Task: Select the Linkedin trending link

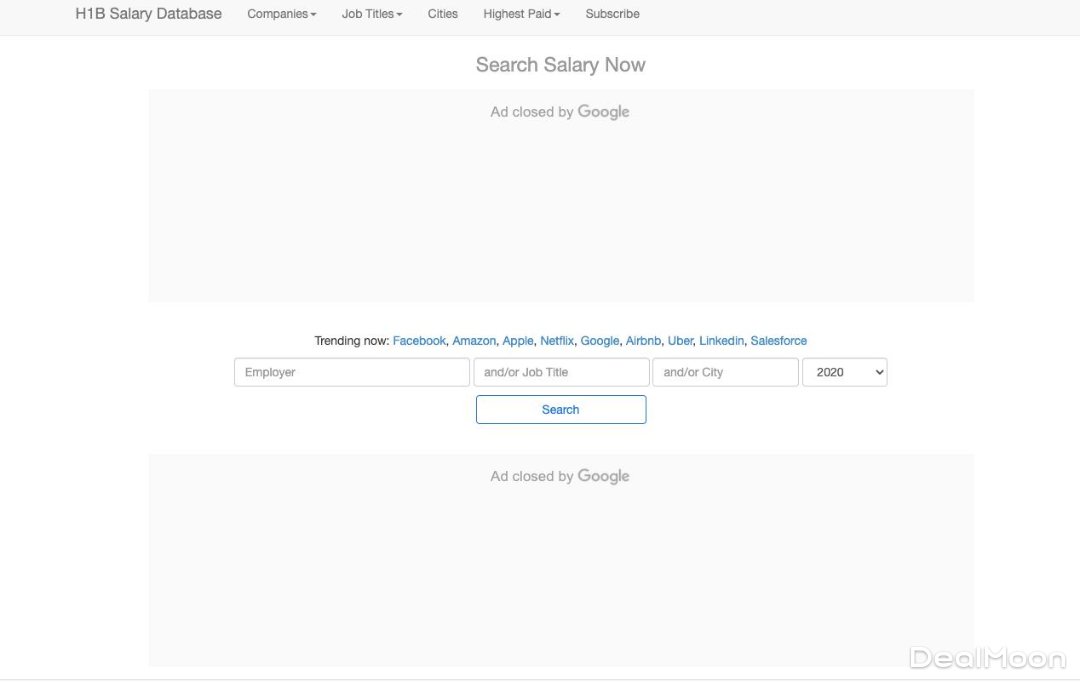Action: pyautogui.click(x=721, y=341)
